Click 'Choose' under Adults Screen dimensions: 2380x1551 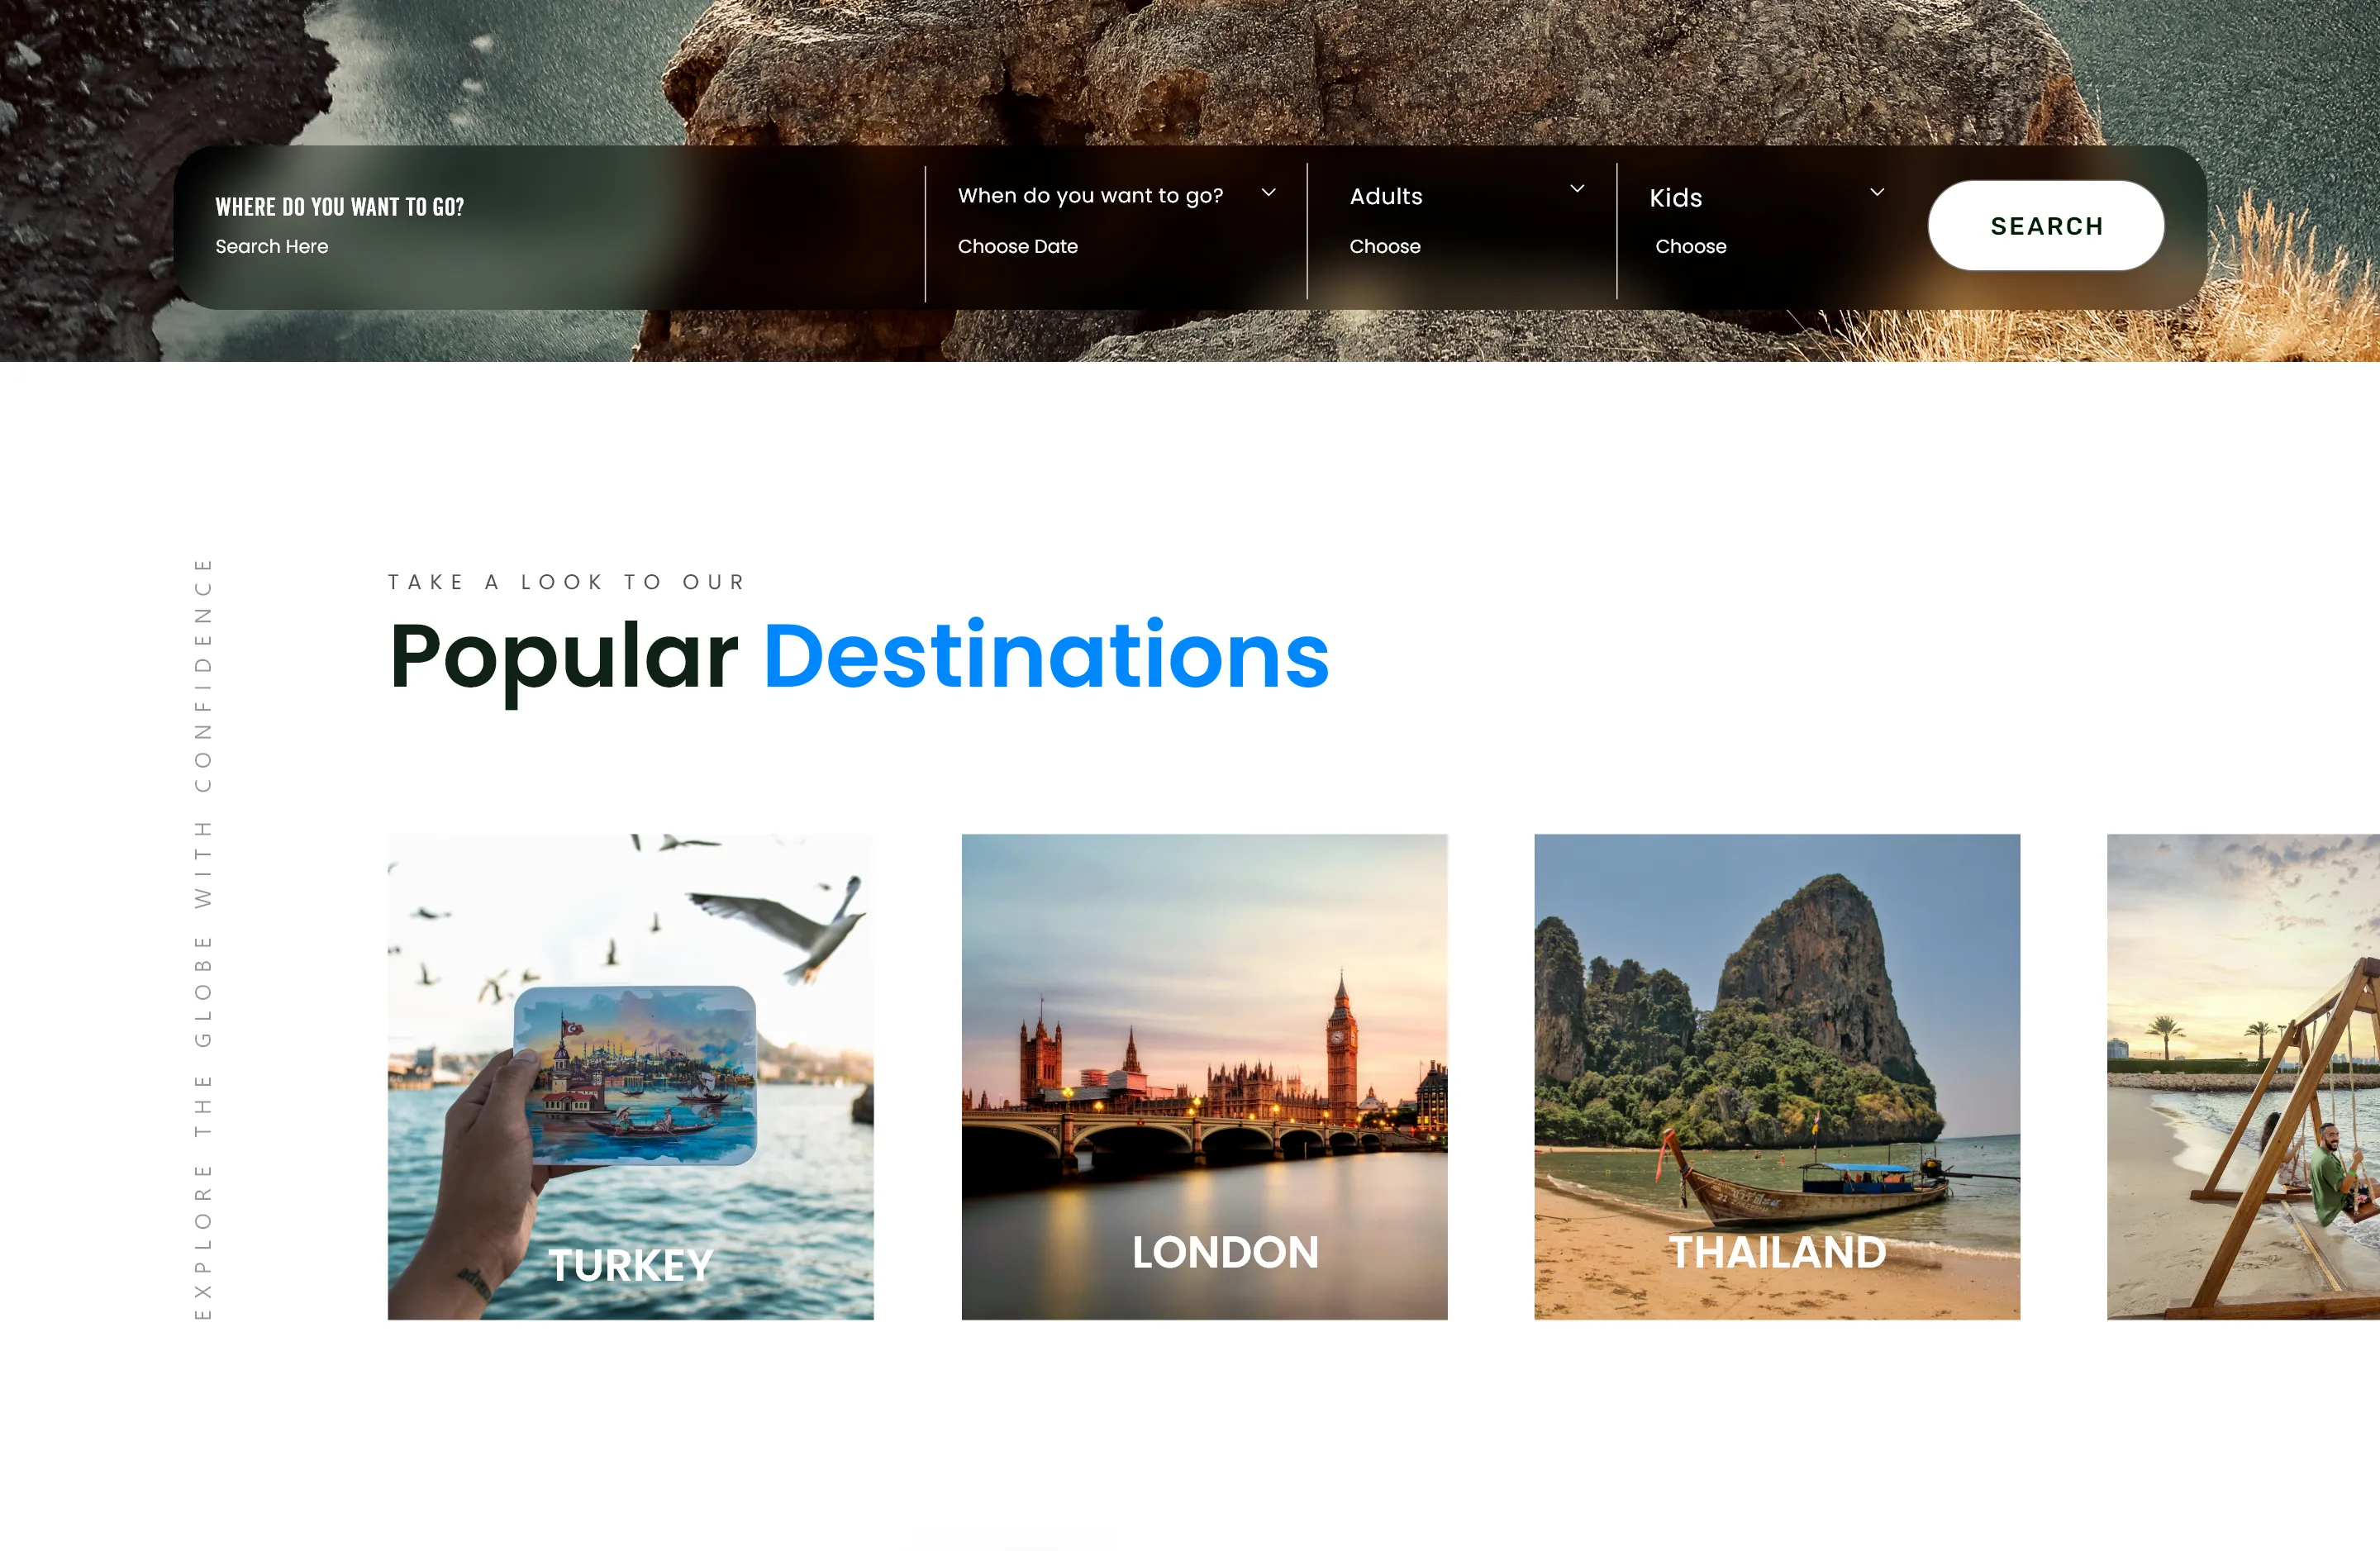1385,246
